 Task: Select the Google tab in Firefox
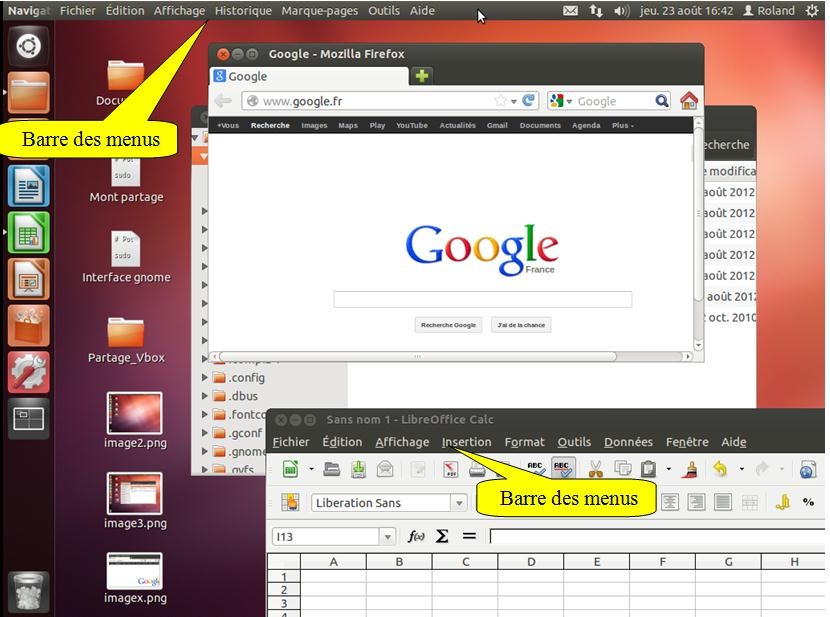pos(309,76)
